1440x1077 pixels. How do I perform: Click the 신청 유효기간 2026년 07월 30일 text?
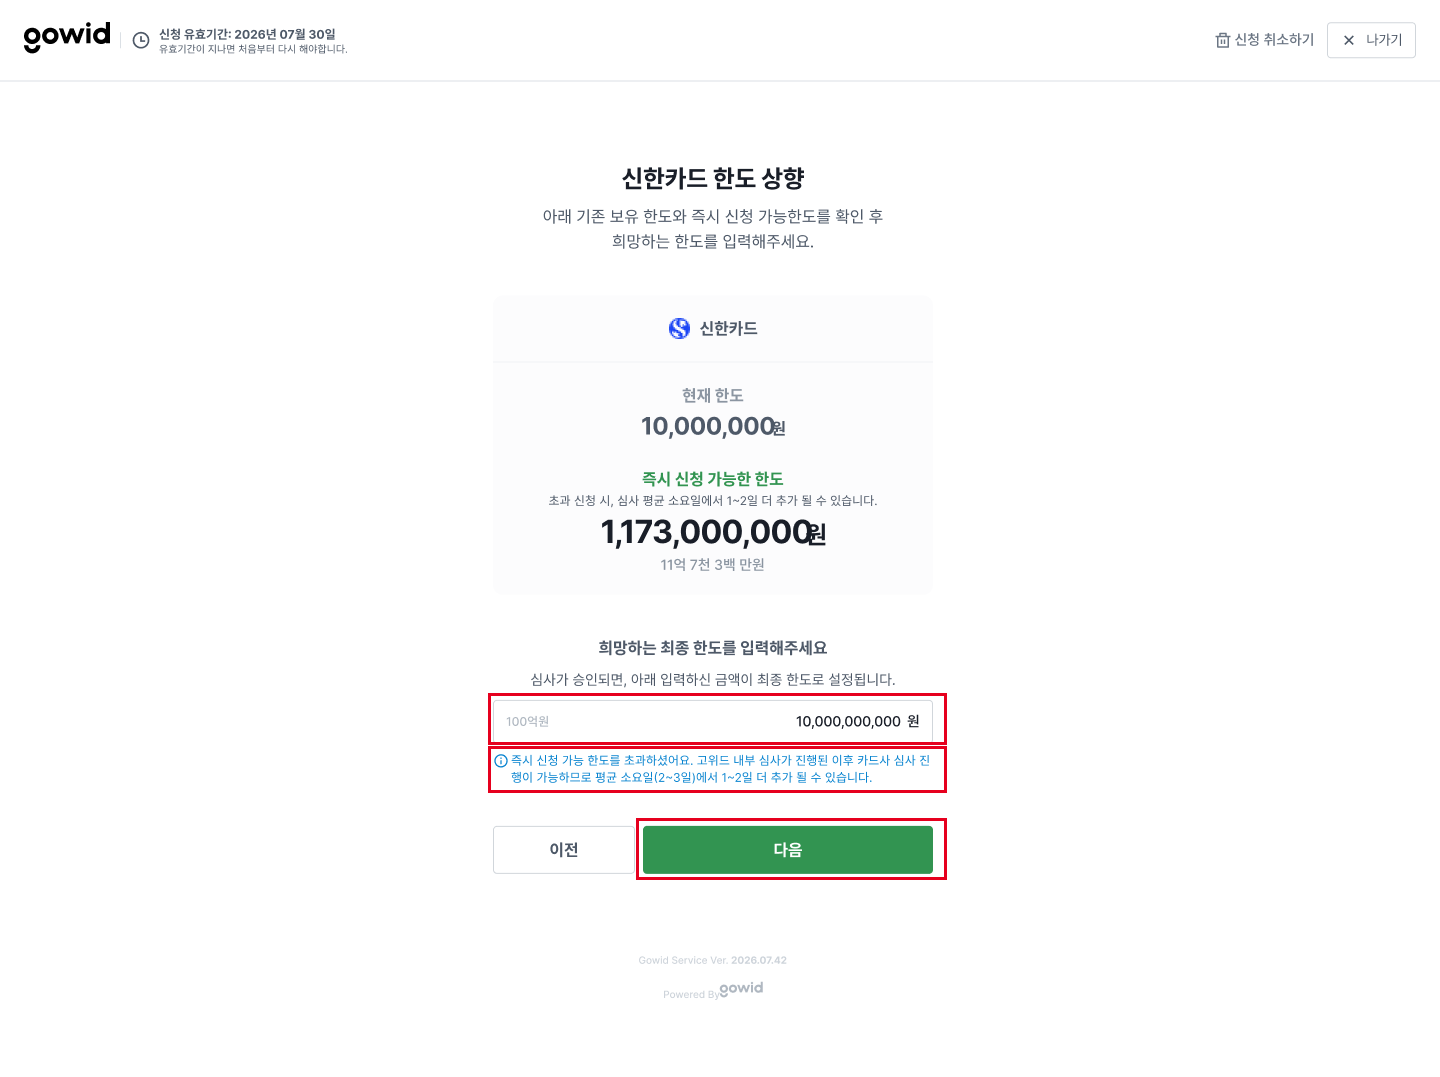tap(247, 34)
